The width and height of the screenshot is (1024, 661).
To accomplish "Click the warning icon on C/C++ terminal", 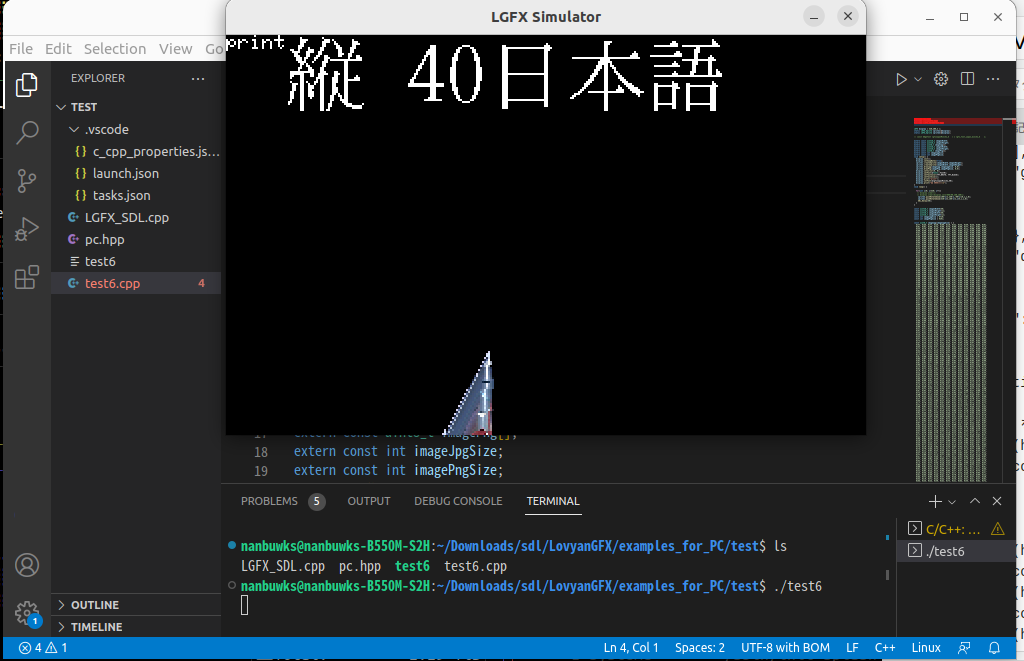I will [997, 529].
